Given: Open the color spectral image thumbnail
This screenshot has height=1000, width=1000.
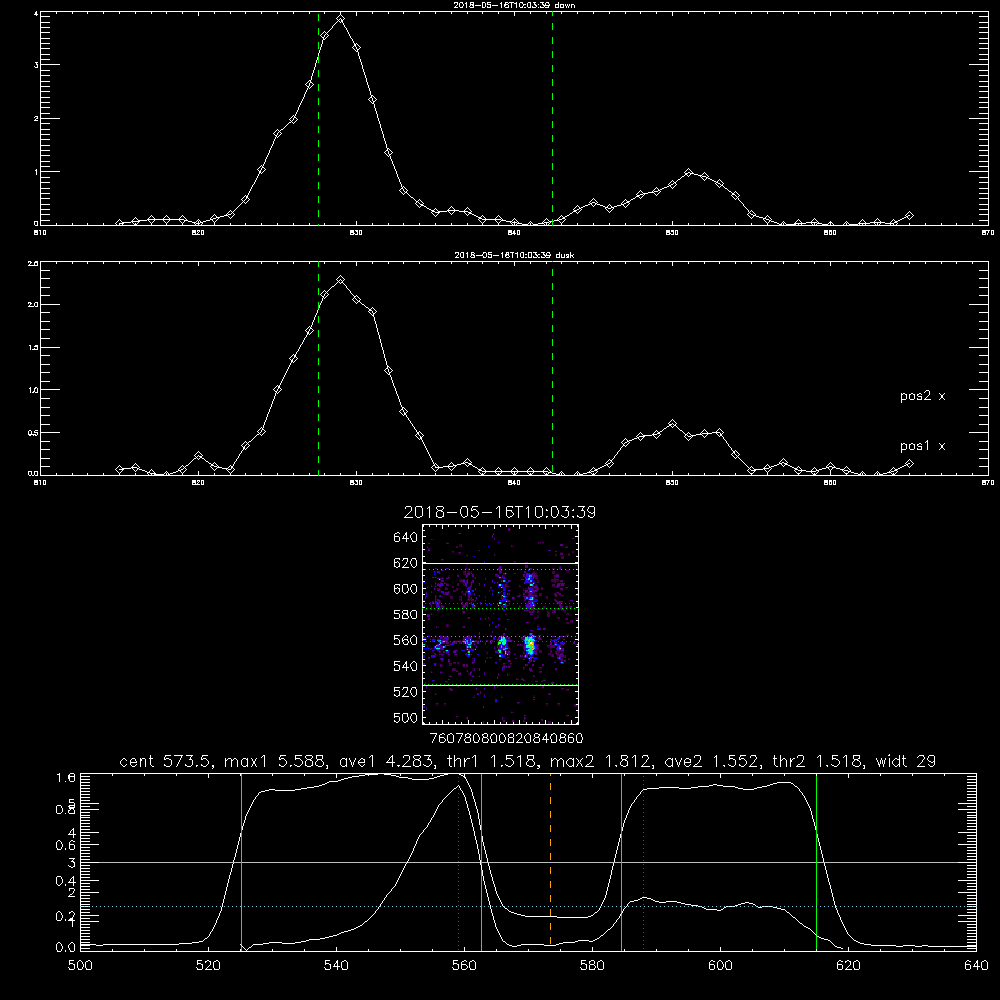Looking at the screenshot, I should point(501,624).
